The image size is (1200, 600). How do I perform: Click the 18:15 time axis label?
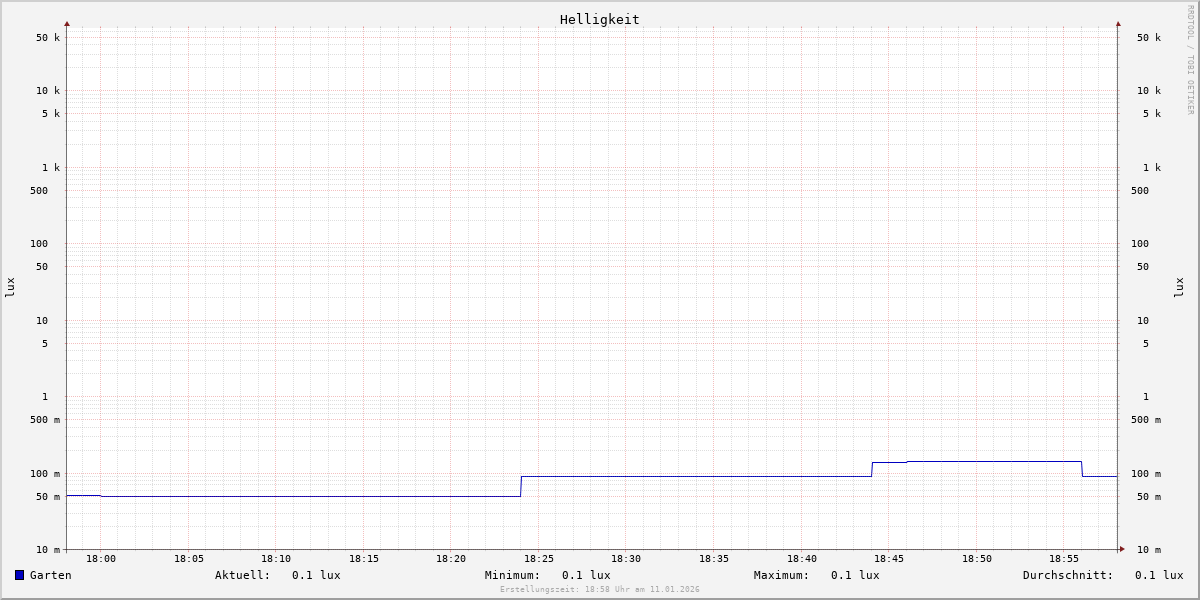coord(364,559)
